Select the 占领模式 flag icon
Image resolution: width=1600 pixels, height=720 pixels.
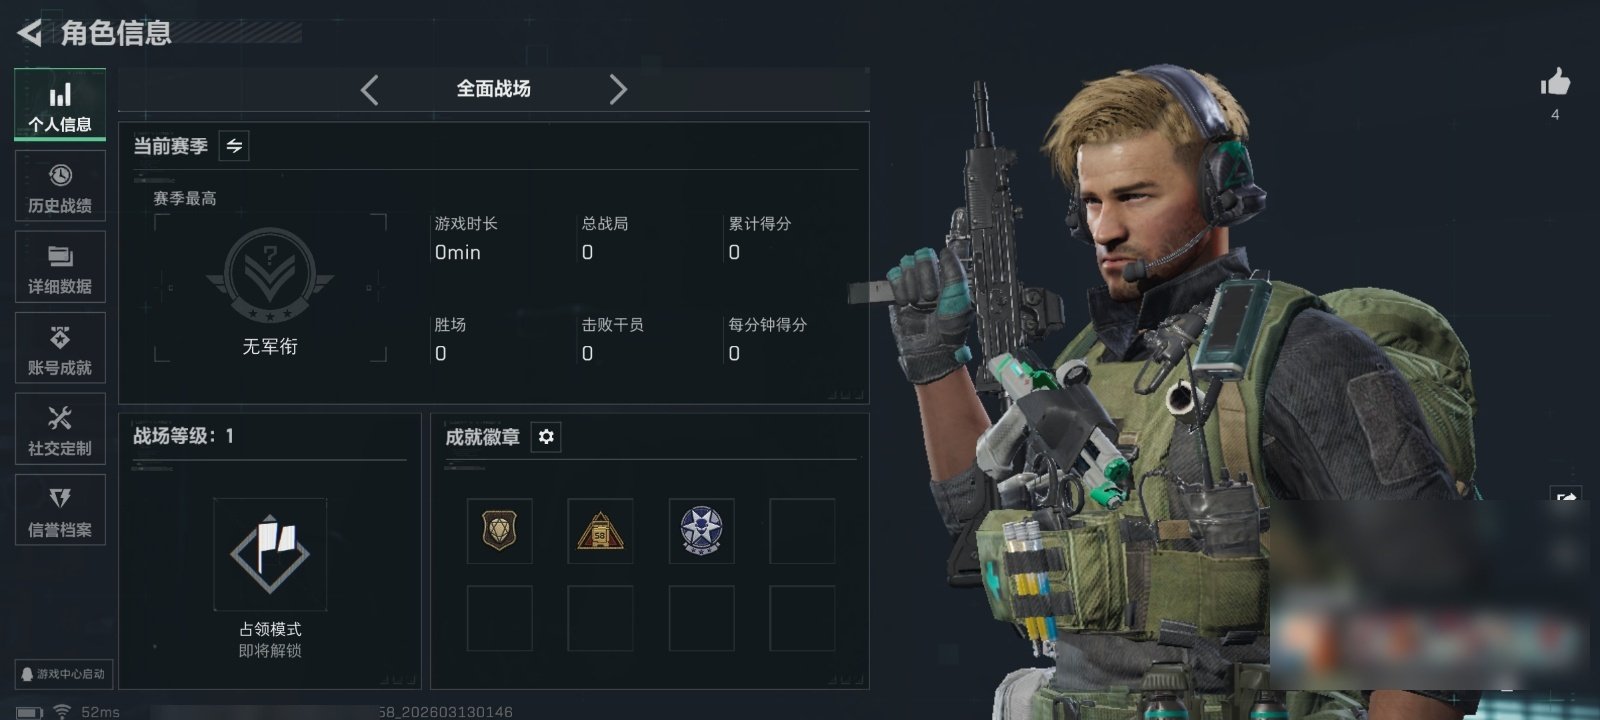[x=270, y=554]
